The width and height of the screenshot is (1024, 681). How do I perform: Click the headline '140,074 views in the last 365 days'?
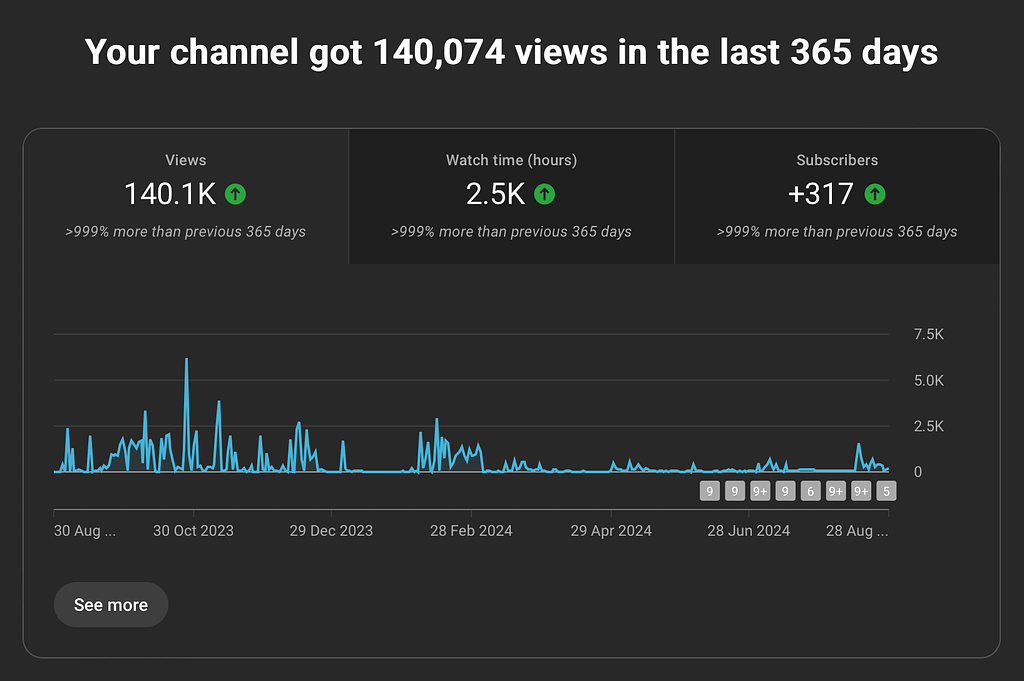point(655,52)
